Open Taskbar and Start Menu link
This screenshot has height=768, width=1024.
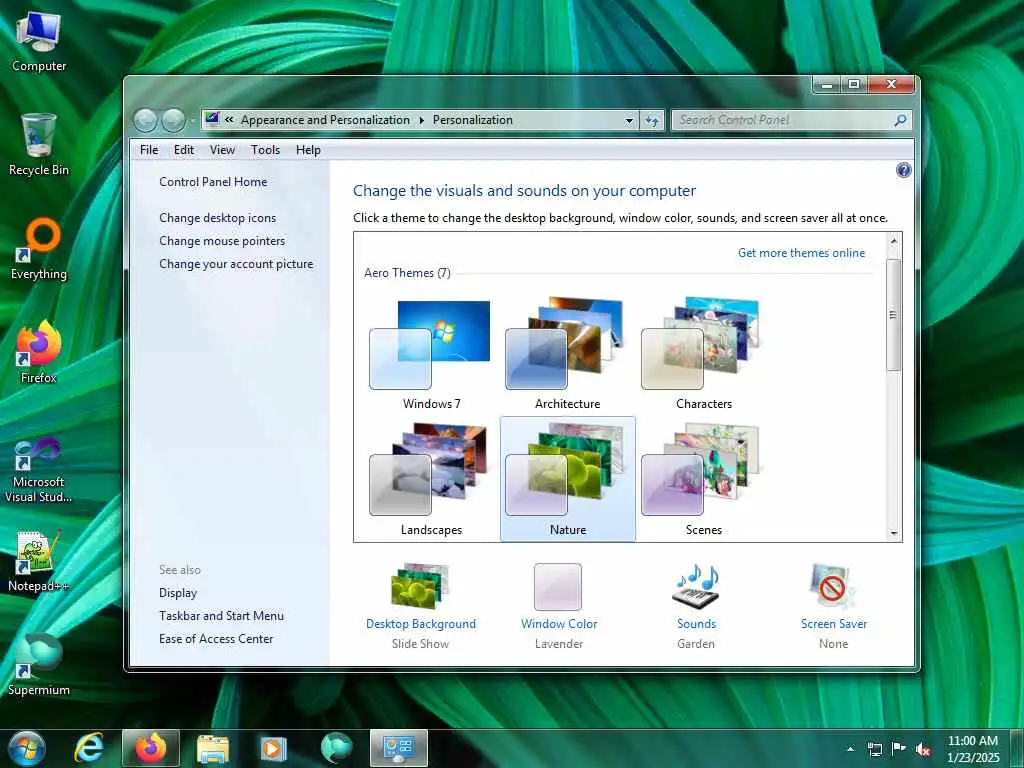(x=221, y=616)
